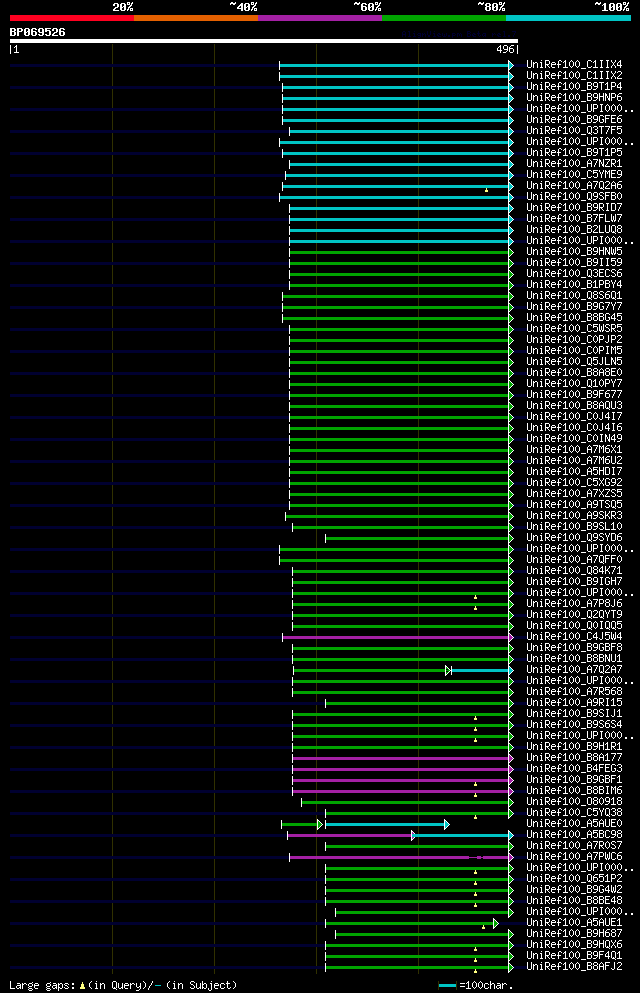Select the UniRef100_A5AUE0 label

click(x=574, y=823)
